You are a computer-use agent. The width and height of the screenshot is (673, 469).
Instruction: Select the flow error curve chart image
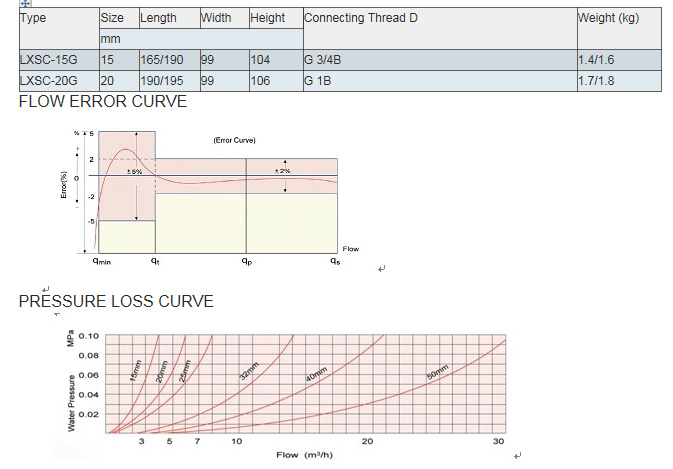(215, 196)
